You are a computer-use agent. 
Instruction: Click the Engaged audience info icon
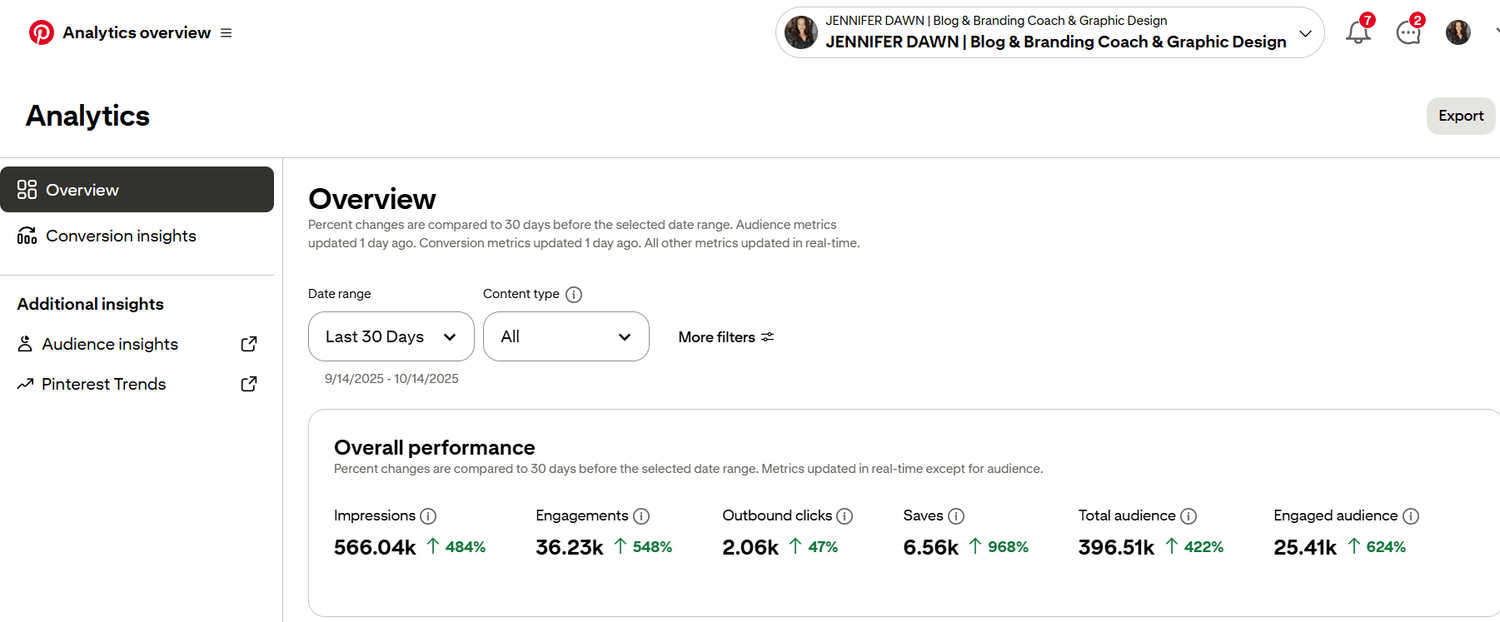click(1410, 517)
